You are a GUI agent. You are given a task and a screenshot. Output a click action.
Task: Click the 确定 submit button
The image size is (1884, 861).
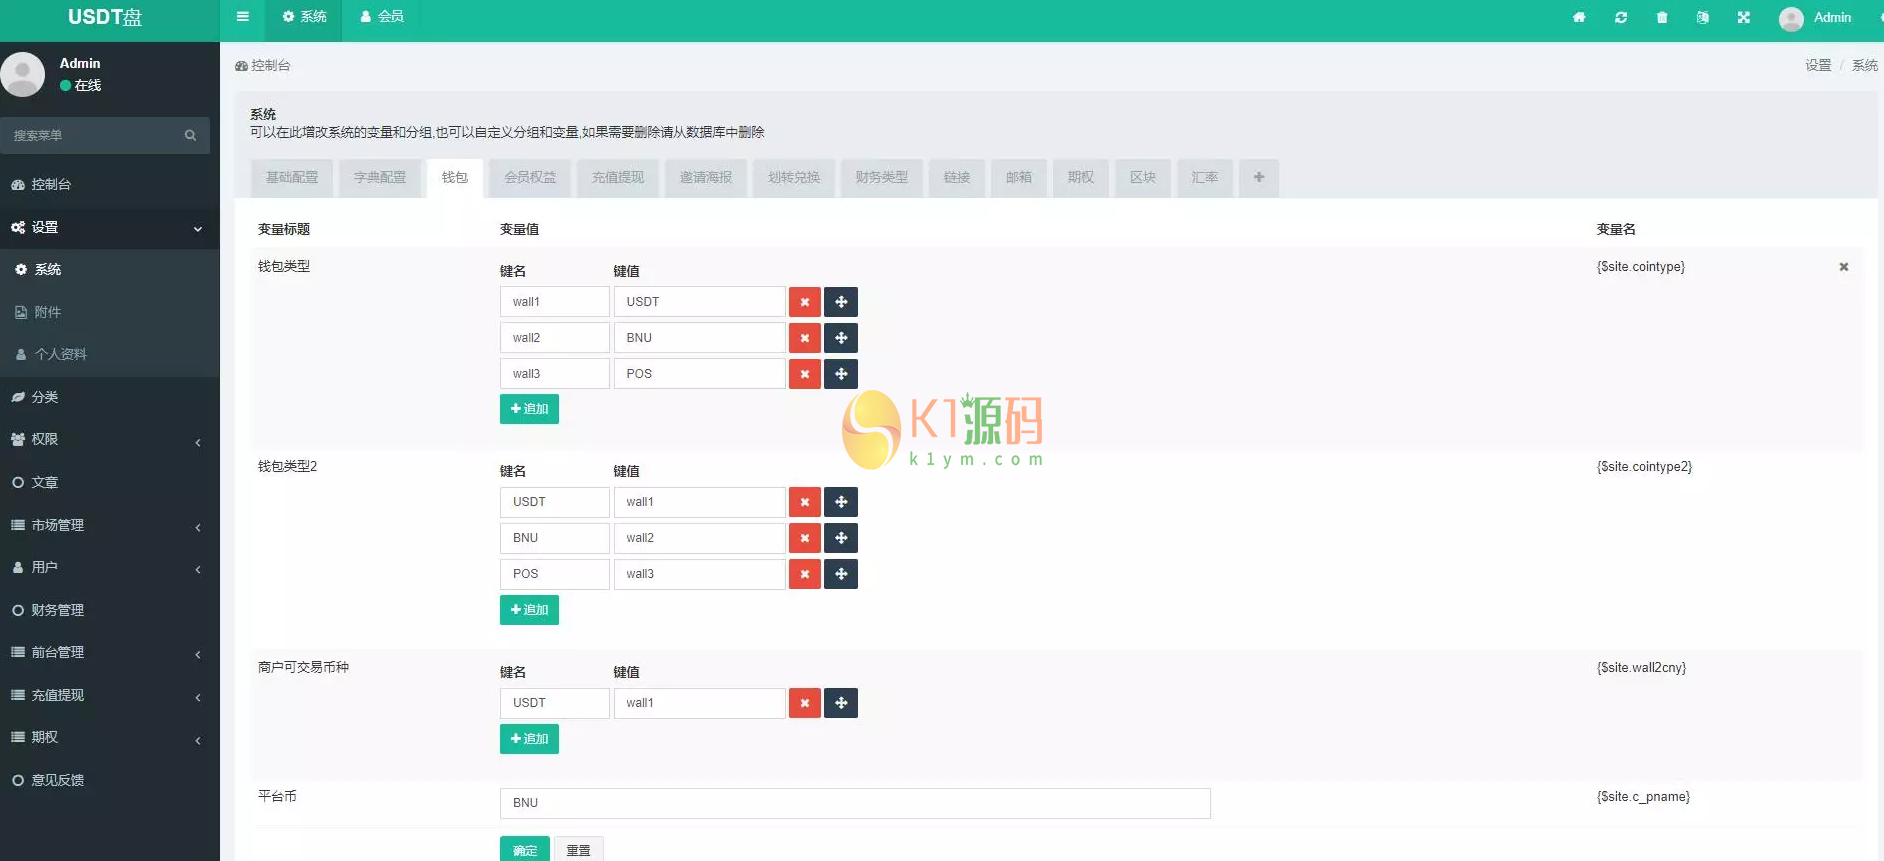click(x=525, y=849)
